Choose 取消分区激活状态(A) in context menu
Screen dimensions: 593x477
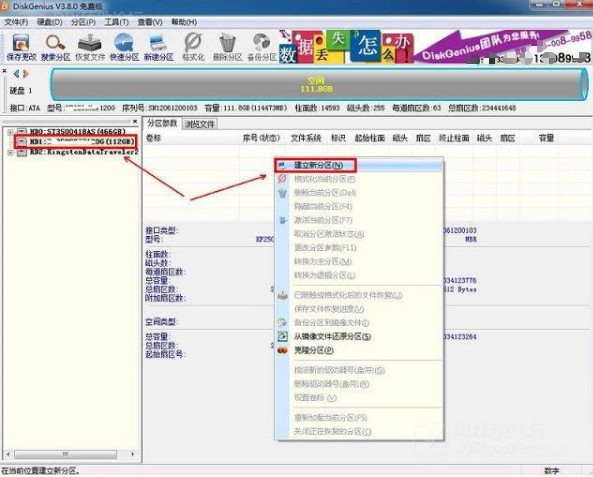tap(359, 234)
